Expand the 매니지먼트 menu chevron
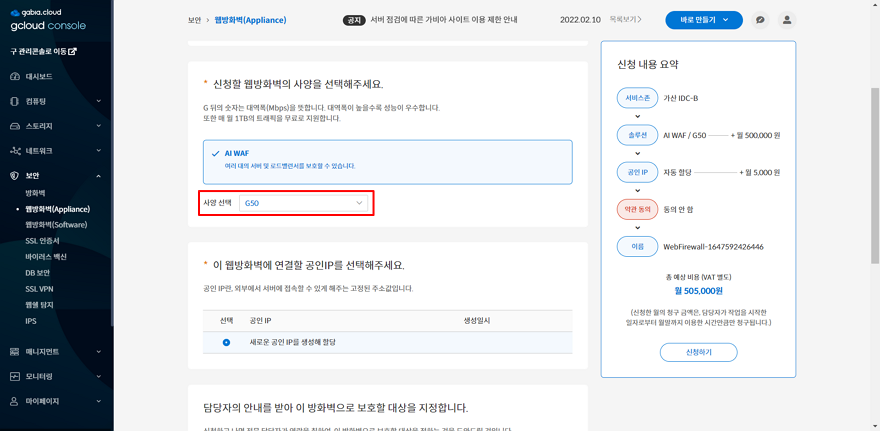The height and width of the screenshot is (431, 880). 98,351
